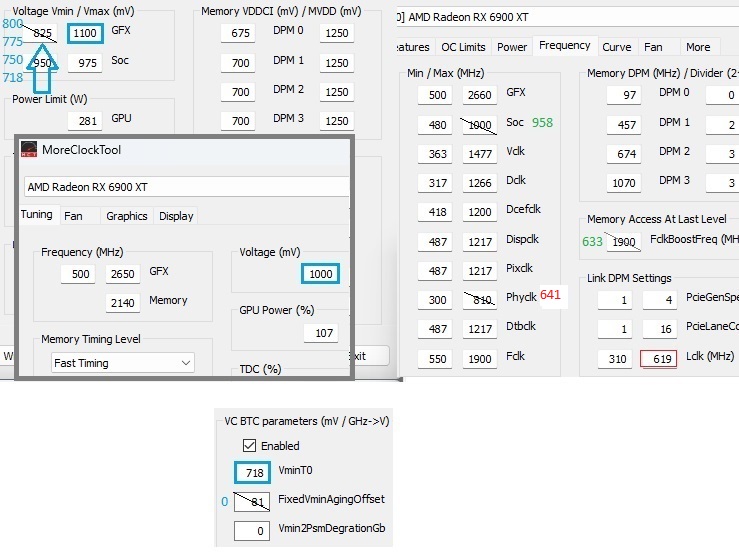Click the Phyclk min field 300
Screen dimensions: 739x560
tap(435, 300)
